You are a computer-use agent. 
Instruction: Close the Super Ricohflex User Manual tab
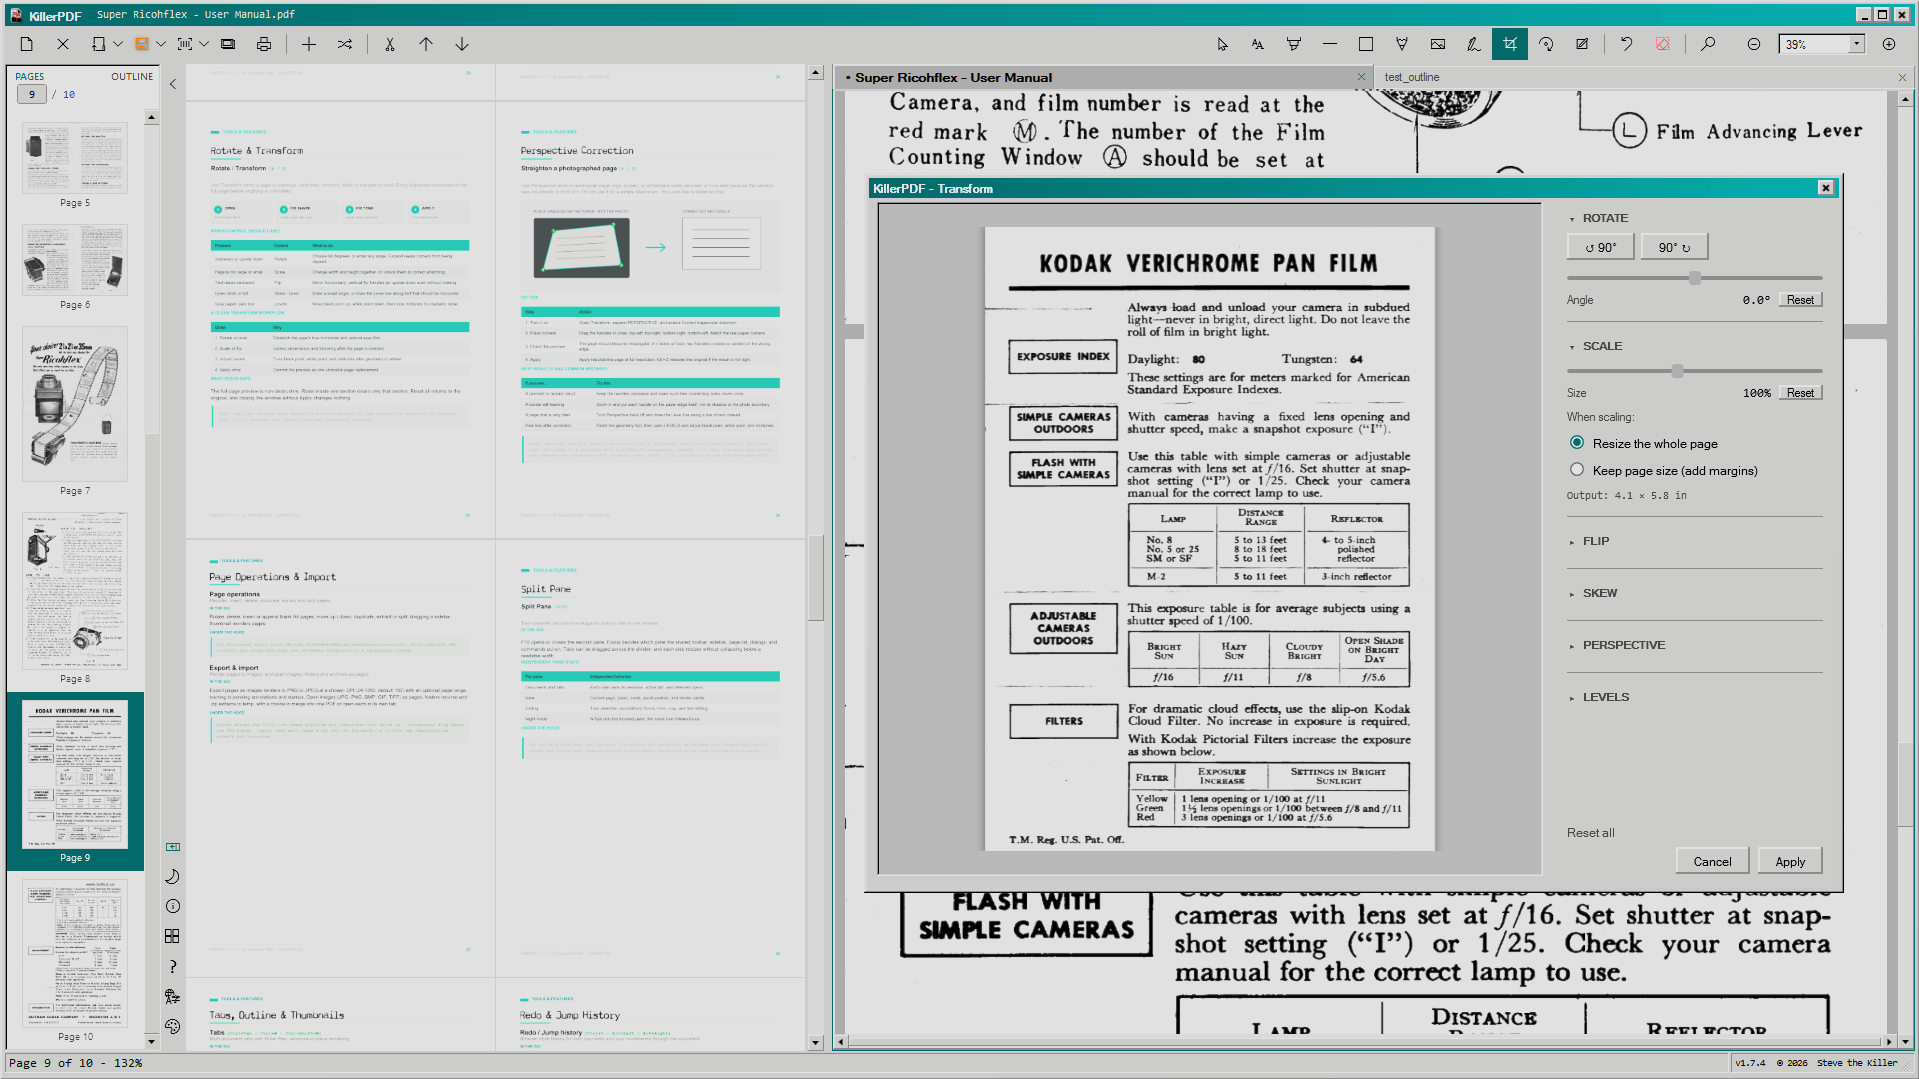(1361, 77)
